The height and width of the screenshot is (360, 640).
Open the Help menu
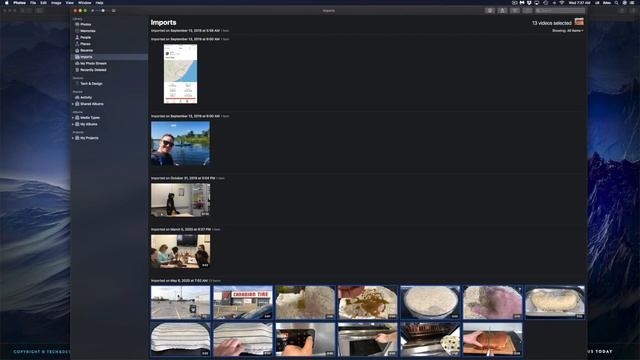[99, 3]
